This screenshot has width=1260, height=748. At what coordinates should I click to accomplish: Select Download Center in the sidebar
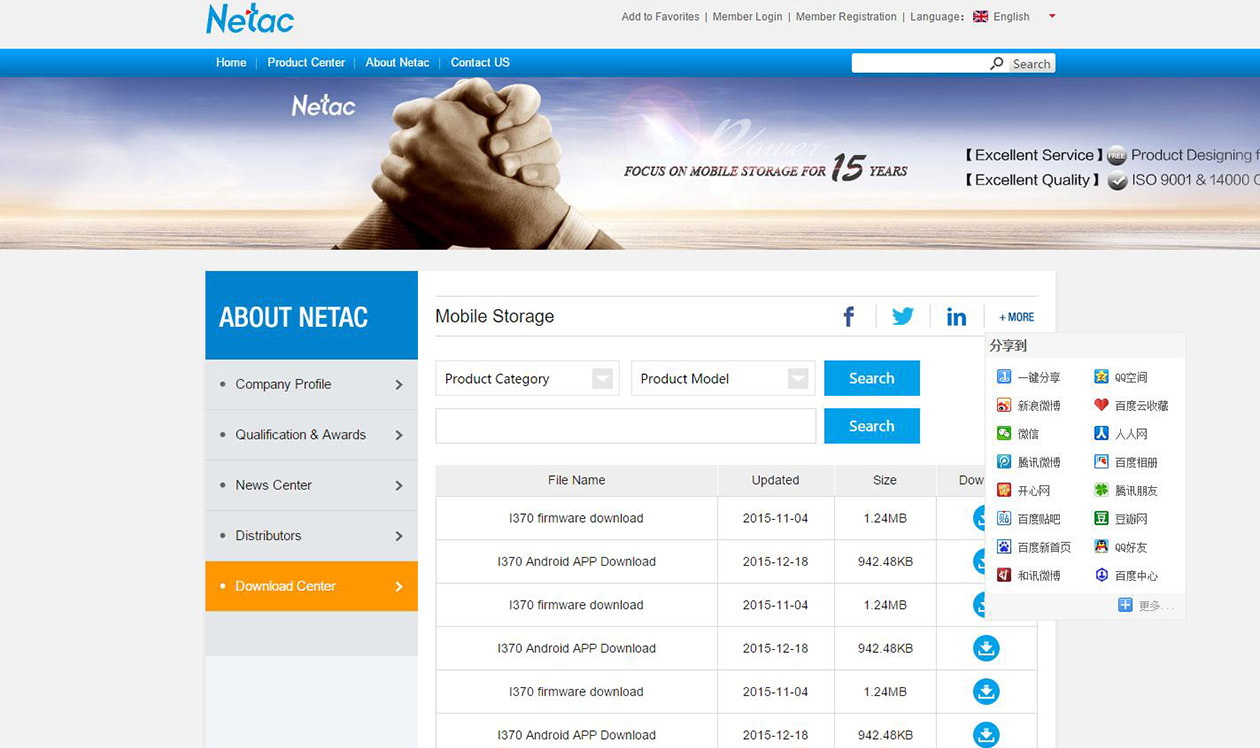[311, 586]
